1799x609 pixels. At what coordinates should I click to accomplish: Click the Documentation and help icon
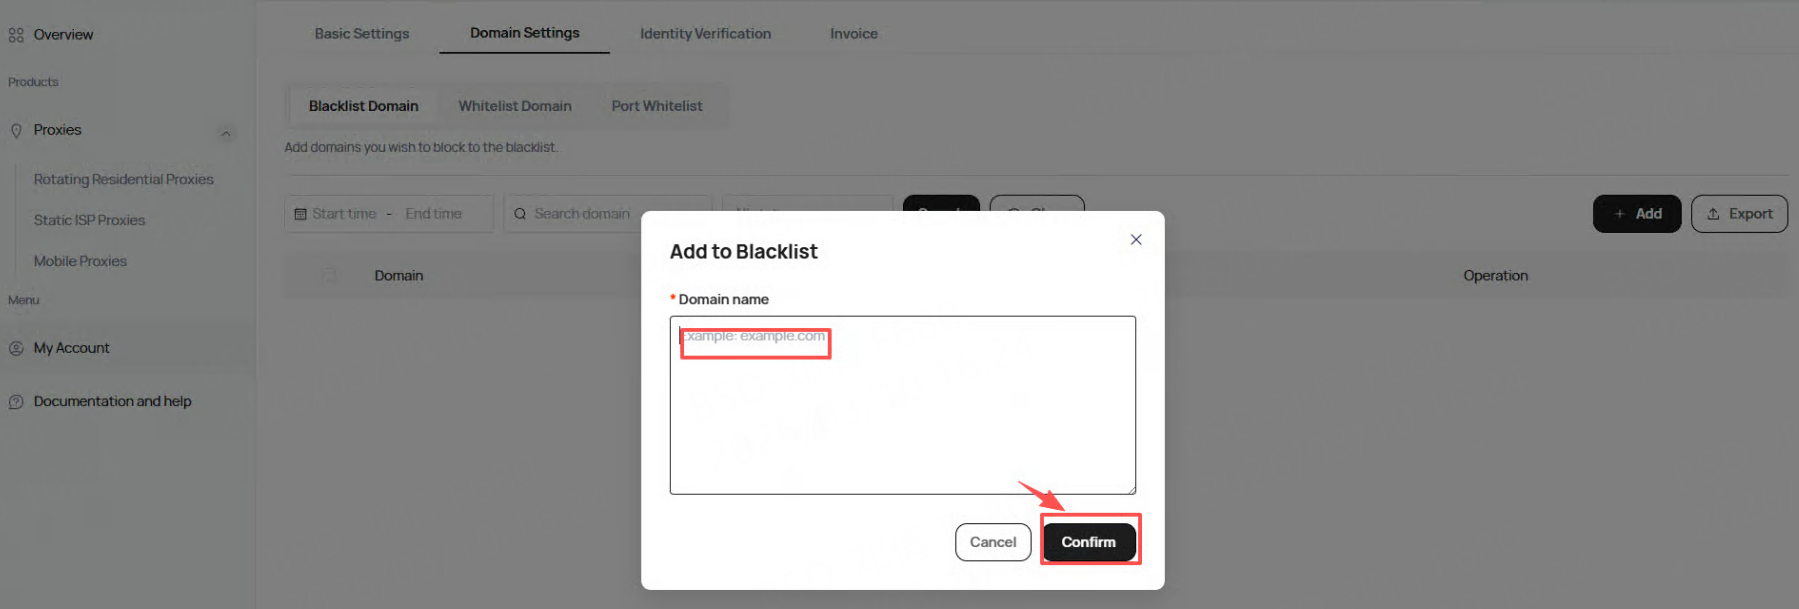[x=16, y=402]
